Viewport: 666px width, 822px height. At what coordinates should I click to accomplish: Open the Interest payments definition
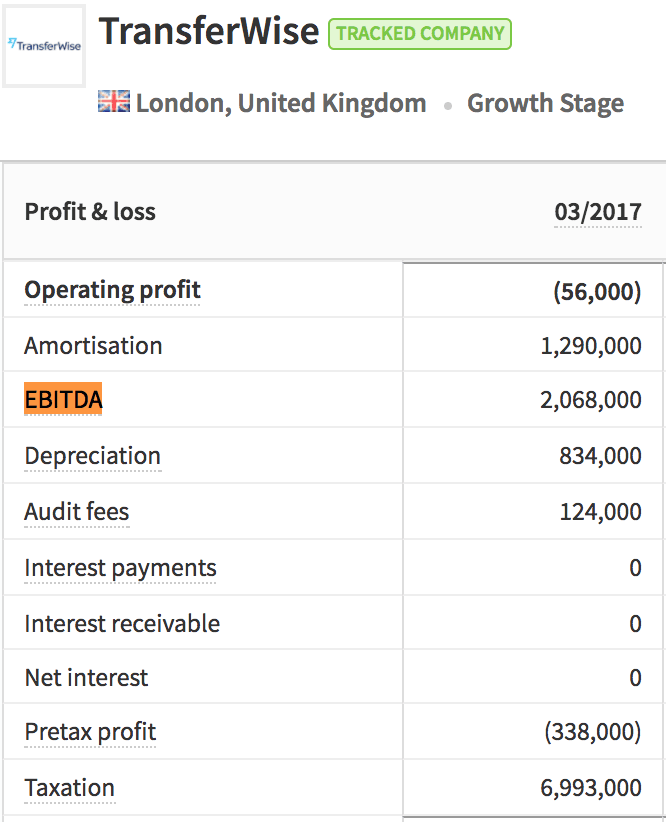pyautogui.click(x=120, y=568)
